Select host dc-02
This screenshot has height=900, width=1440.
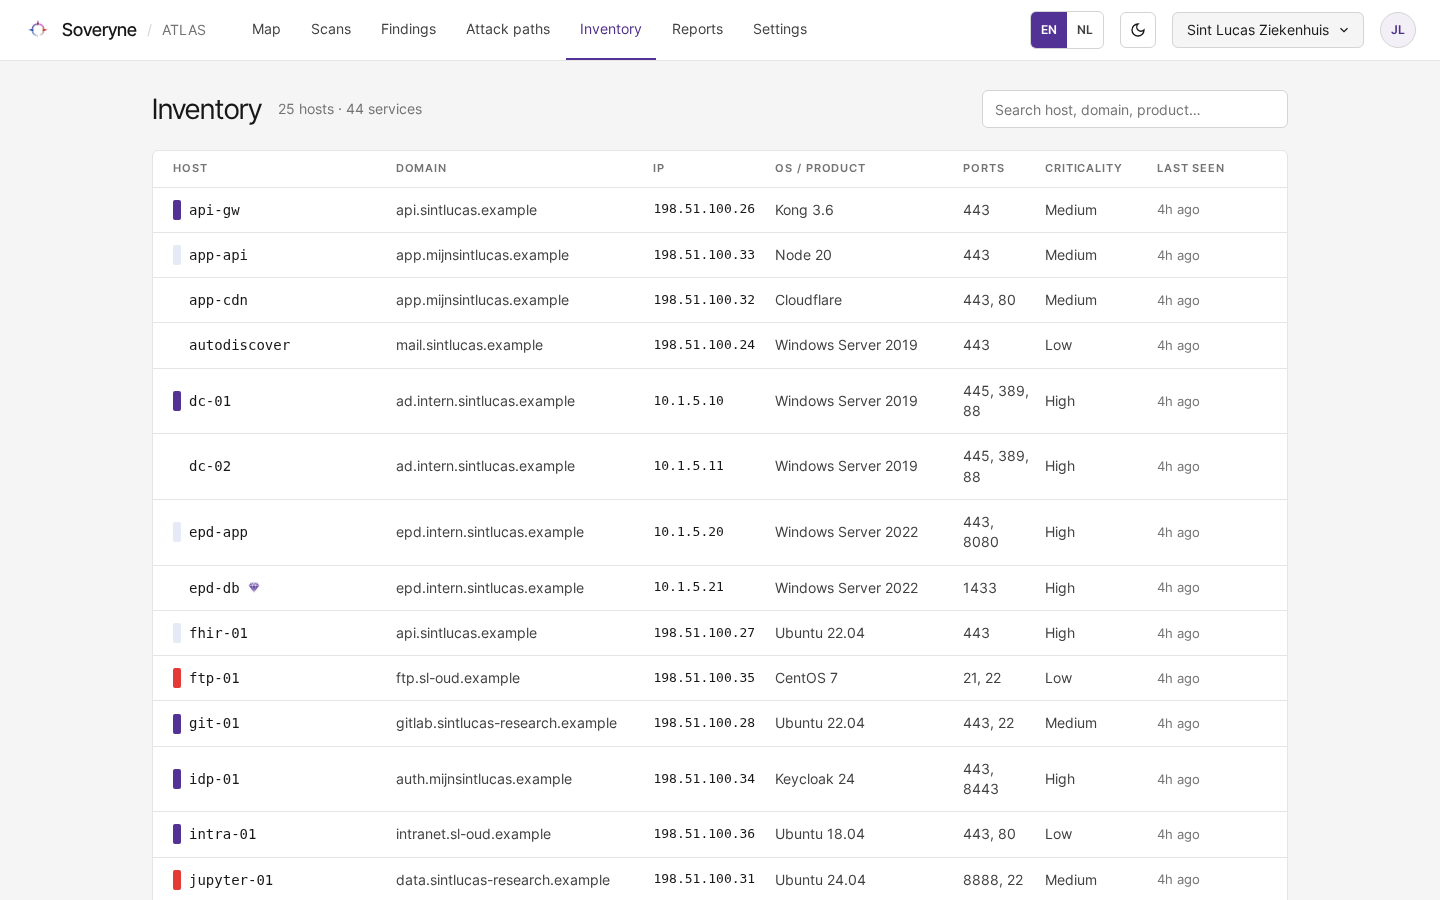pos(210,466)
